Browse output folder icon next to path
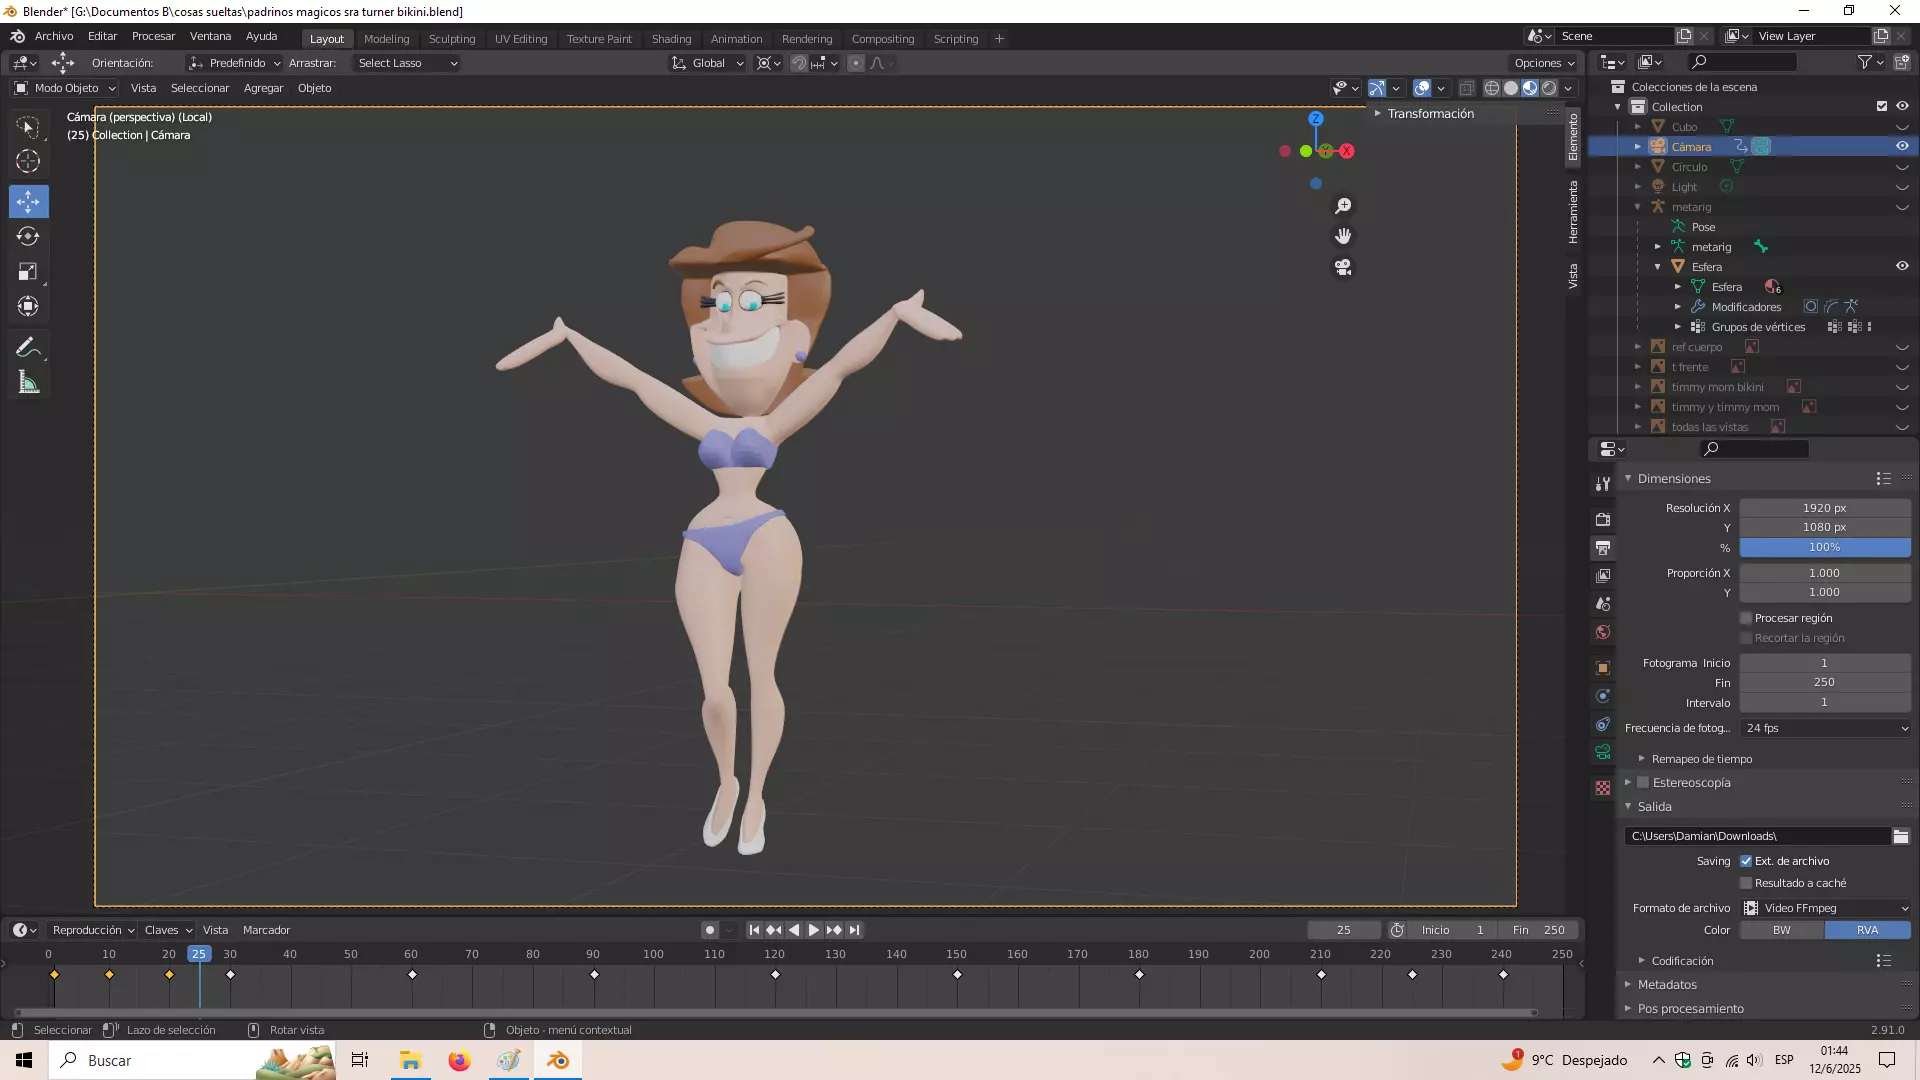This screenshot has width=1920, height=1080. 1901,836
